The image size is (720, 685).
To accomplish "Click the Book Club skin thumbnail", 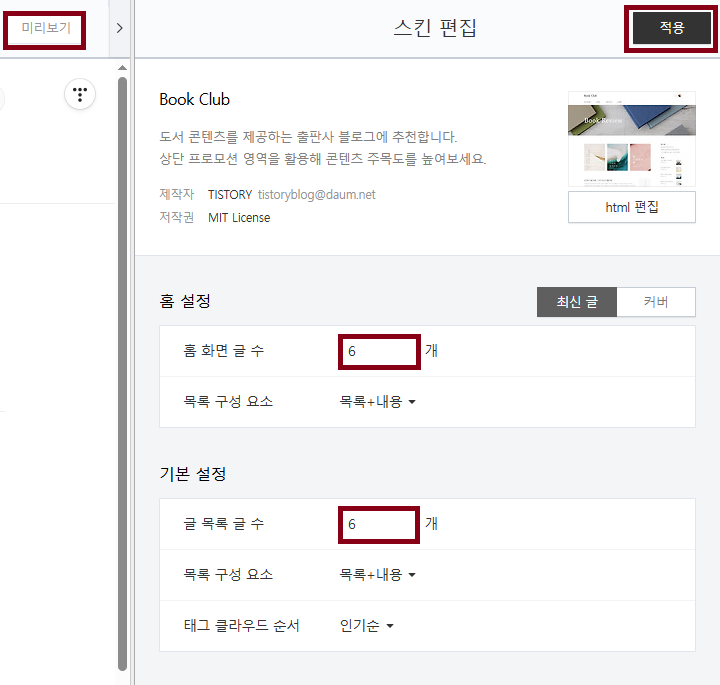I will (631, 139).
